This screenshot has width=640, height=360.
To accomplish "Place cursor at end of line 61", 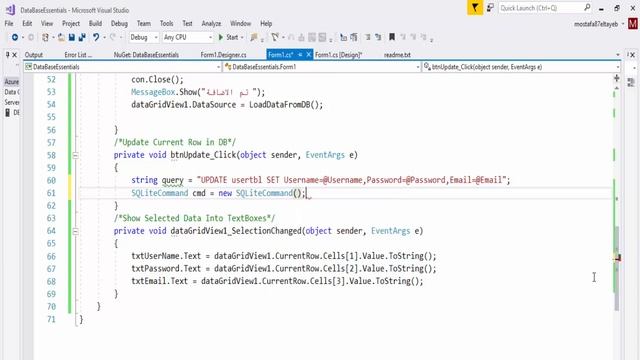I will coord(306,193).
